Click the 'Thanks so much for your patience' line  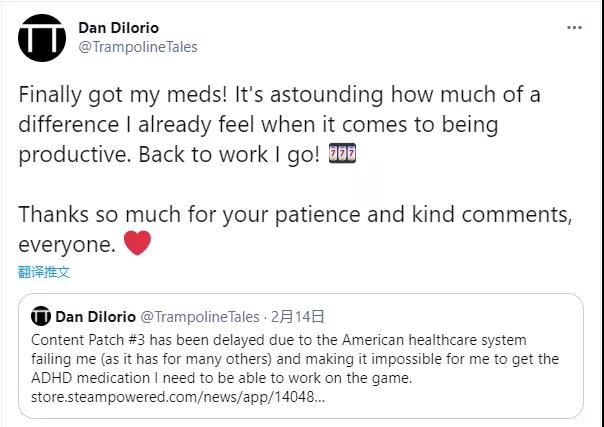tap(295, 214)
